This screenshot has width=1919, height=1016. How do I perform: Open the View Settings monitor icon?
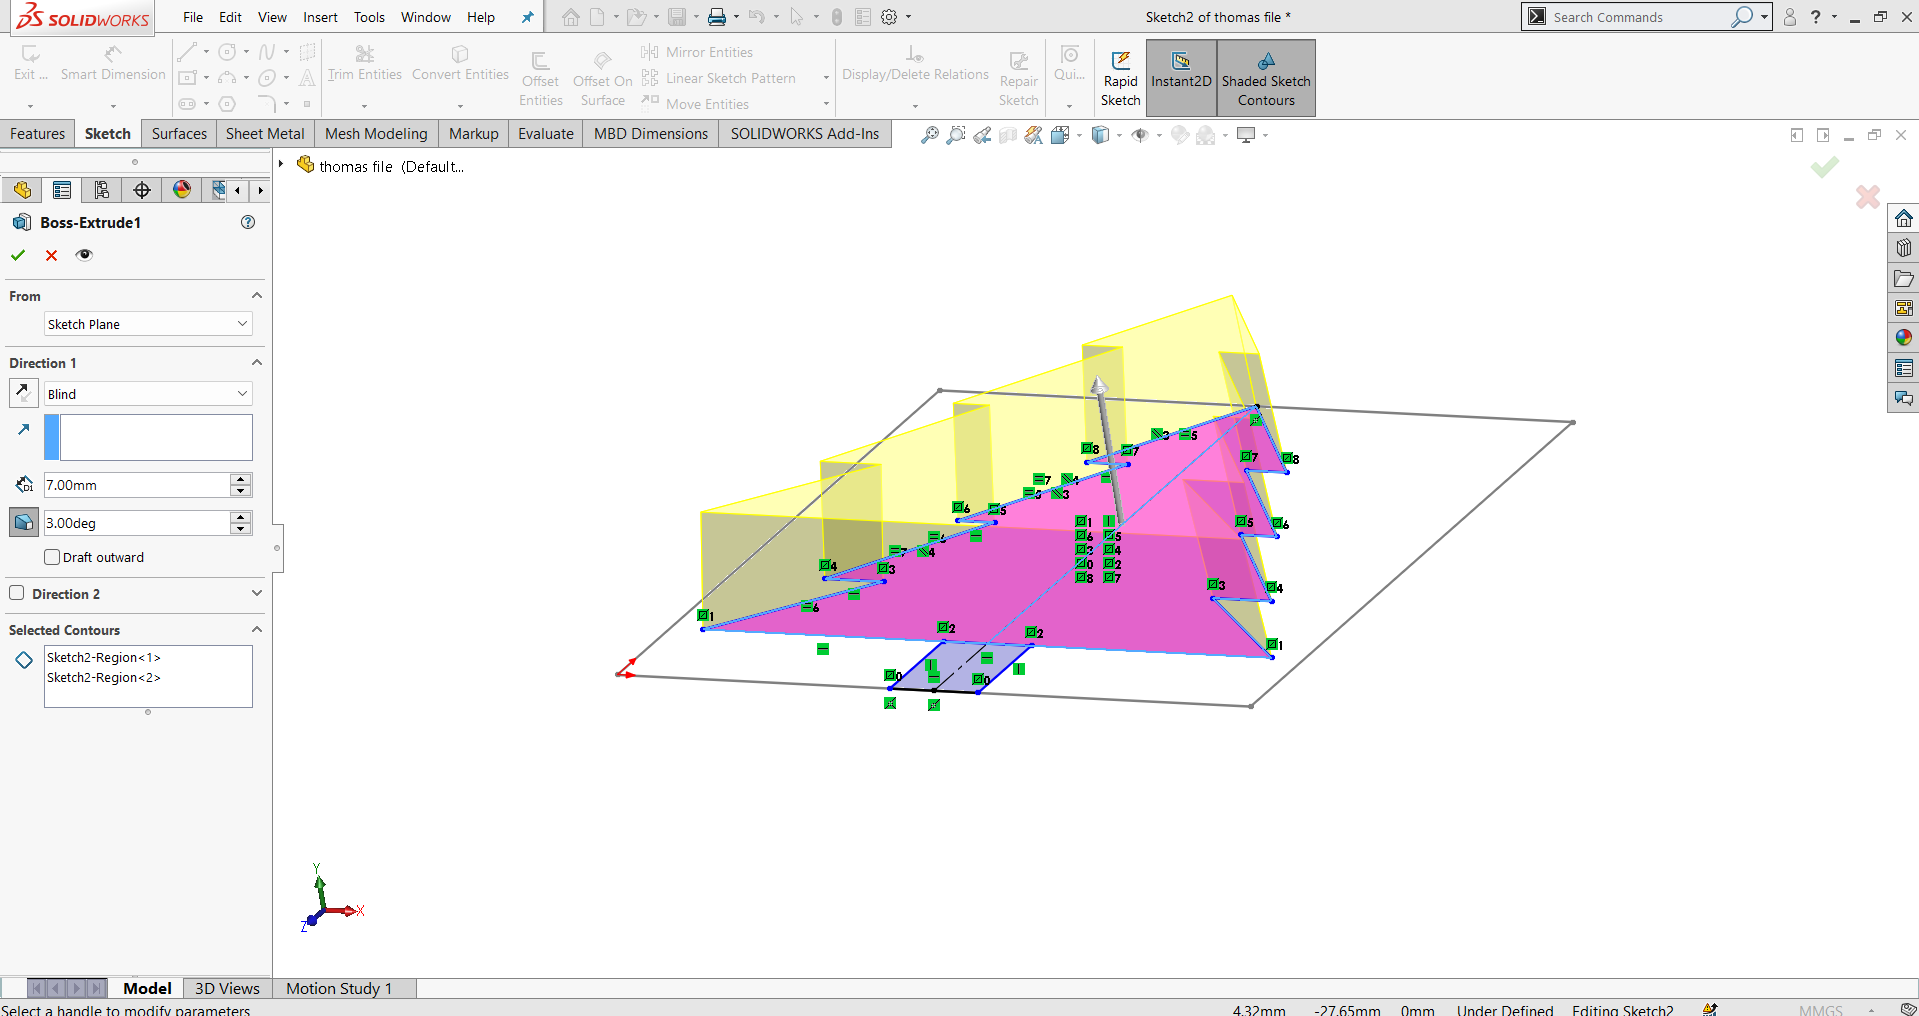point(1246,135)
